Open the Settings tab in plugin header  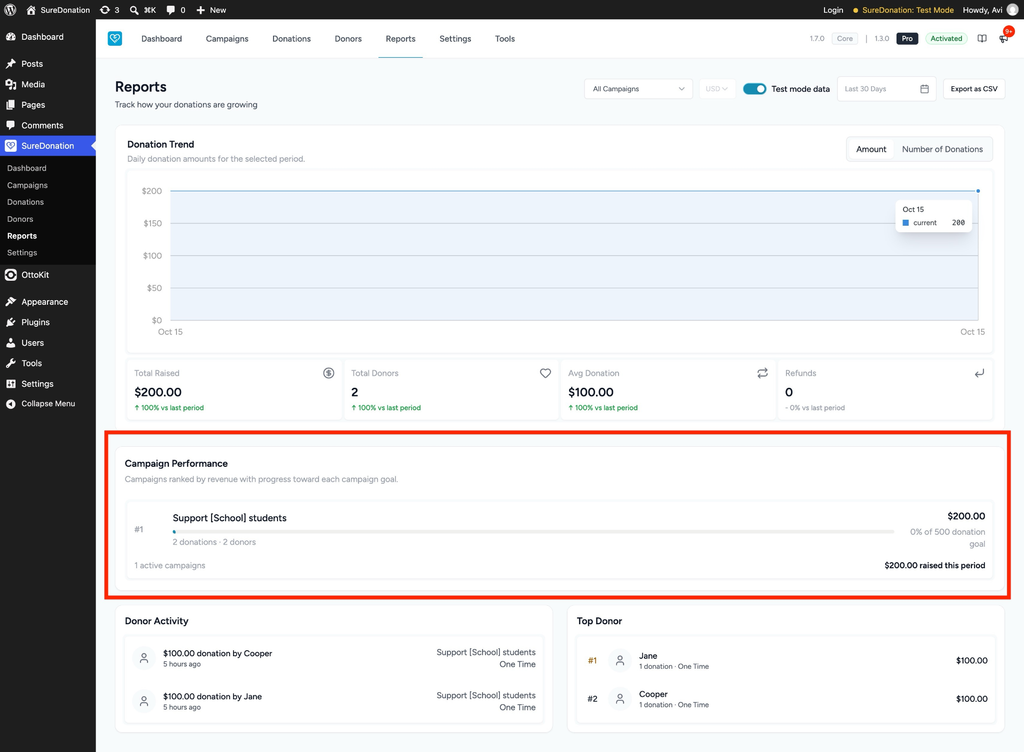(455, 39)
